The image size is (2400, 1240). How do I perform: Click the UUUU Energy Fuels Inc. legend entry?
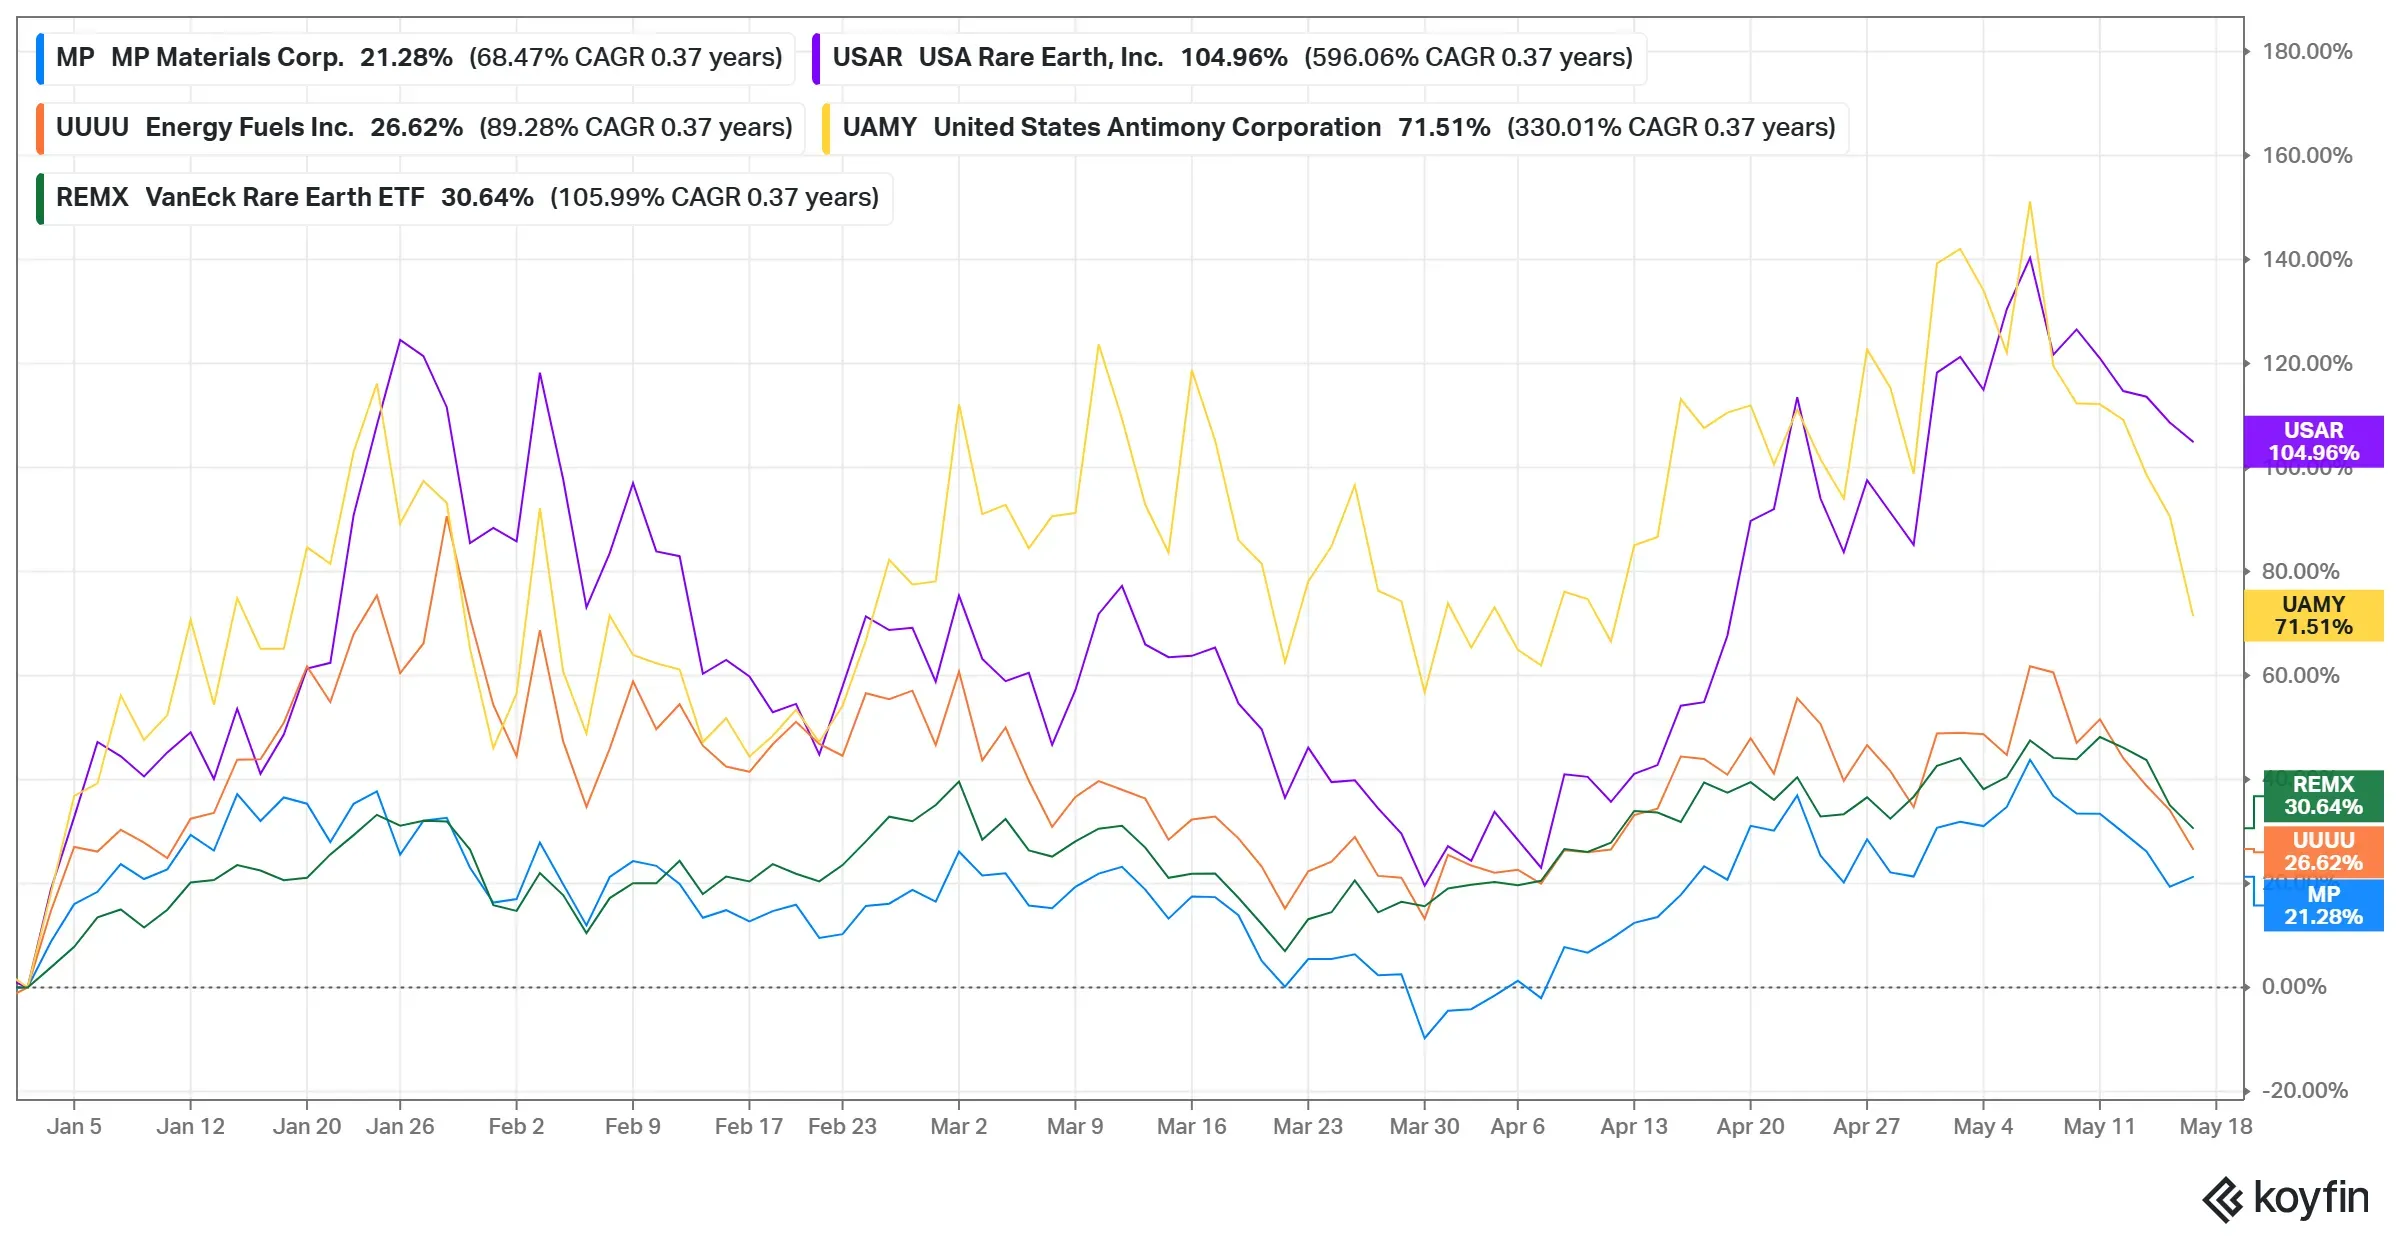[421, 128]
